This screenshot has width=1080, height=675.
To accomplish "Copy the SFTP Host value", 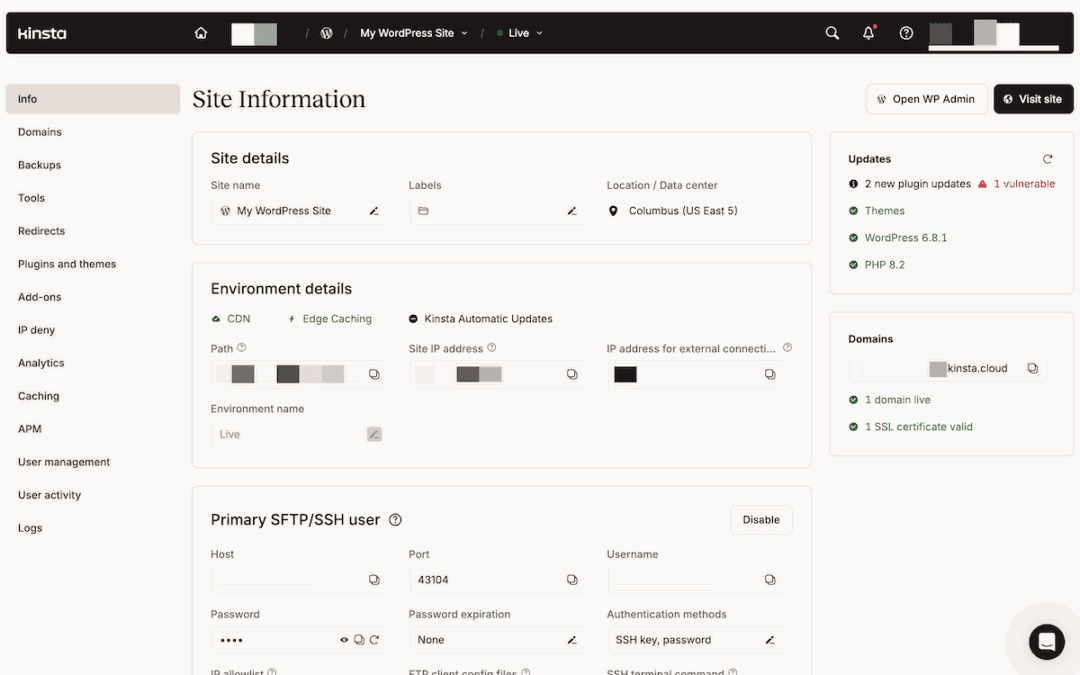I will pos(374,579).
